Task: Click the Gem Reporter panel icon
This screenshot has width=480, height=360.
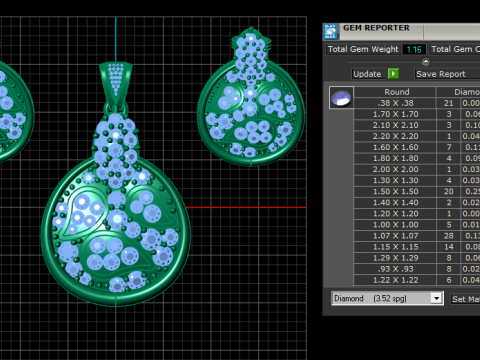Action: [331, 31]
